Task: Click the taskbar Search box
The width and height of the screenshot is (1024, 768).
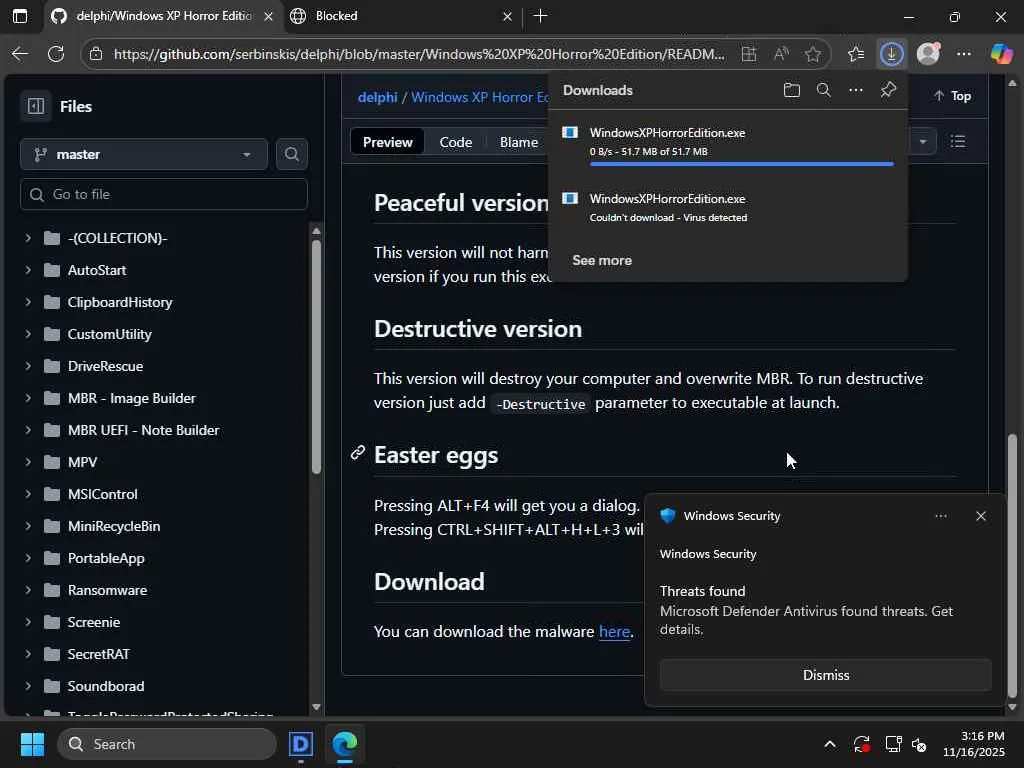Action: coord(167,744)
